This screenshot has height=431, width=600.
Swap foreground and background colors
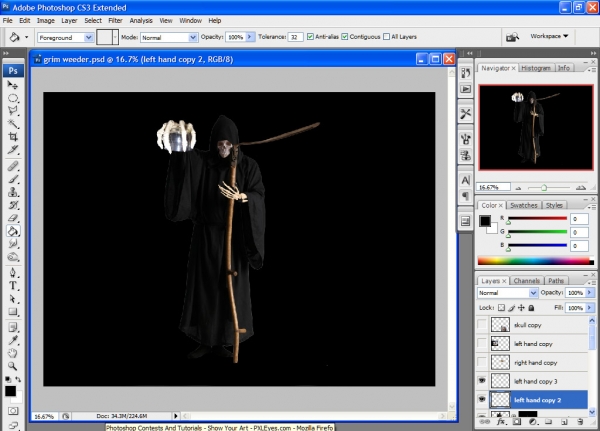point(18,379)
